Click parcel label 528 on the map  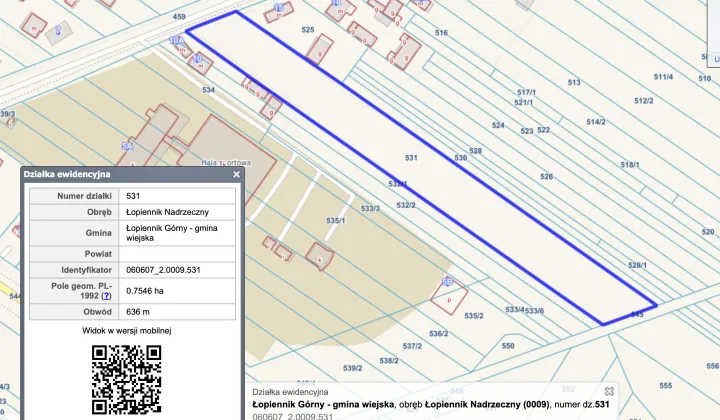[475, 151]
